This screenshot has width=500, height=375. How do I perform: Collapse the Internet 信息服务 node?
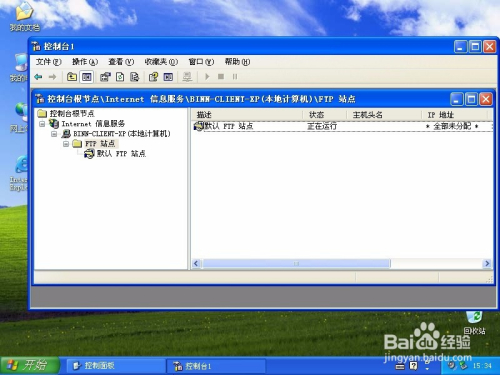(42, 124)
